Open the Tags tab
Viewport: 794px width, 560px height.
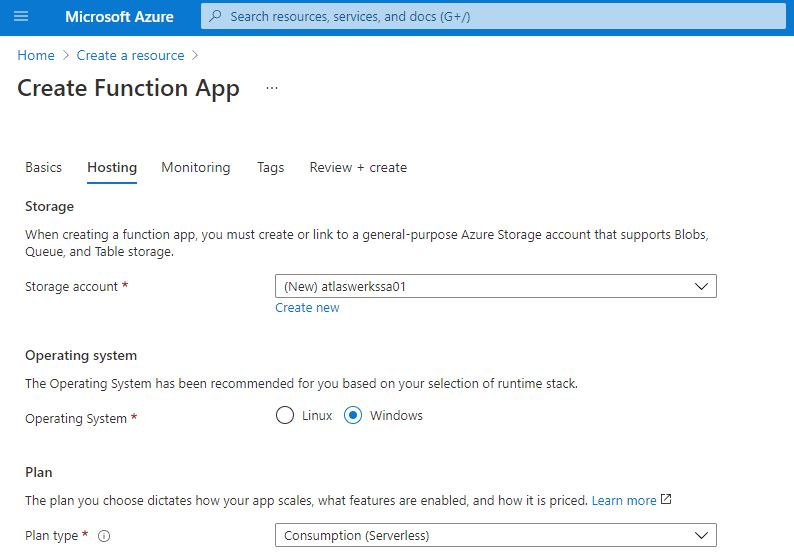pyautogui.click(x=270, y=168)
